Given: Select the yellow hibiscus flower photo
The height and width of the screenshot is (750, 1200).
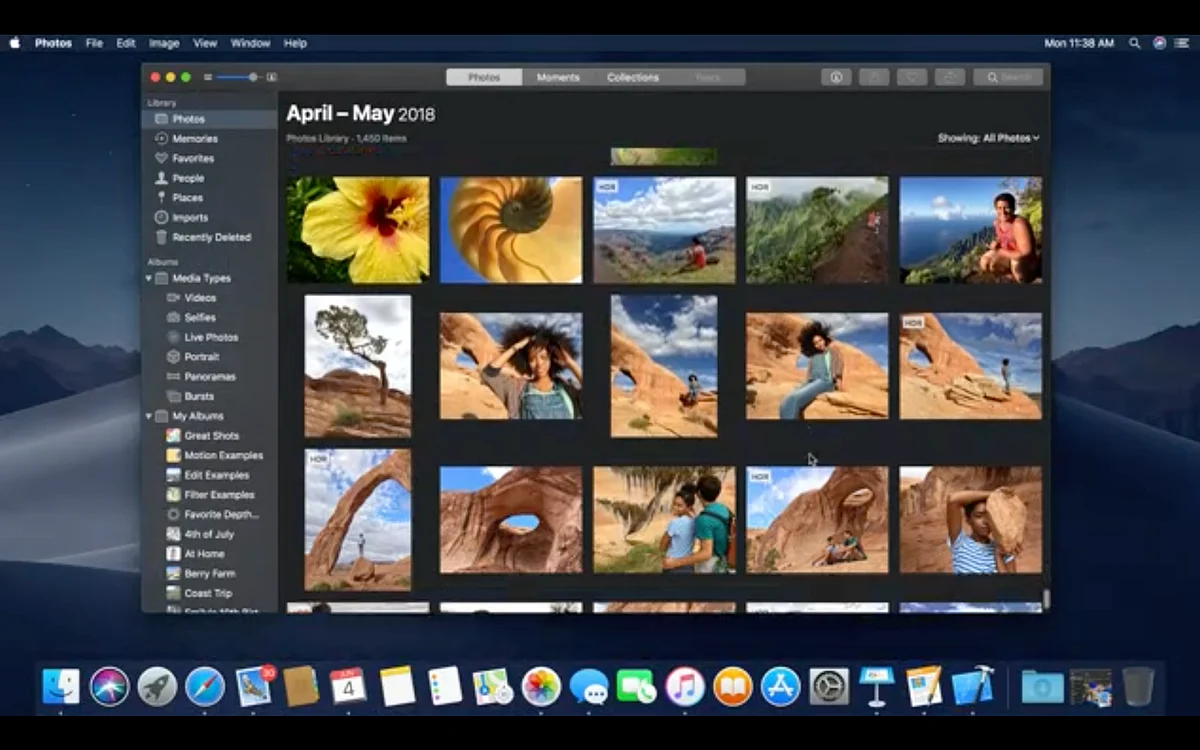Looking at the screenshot, I should [358, 230].
